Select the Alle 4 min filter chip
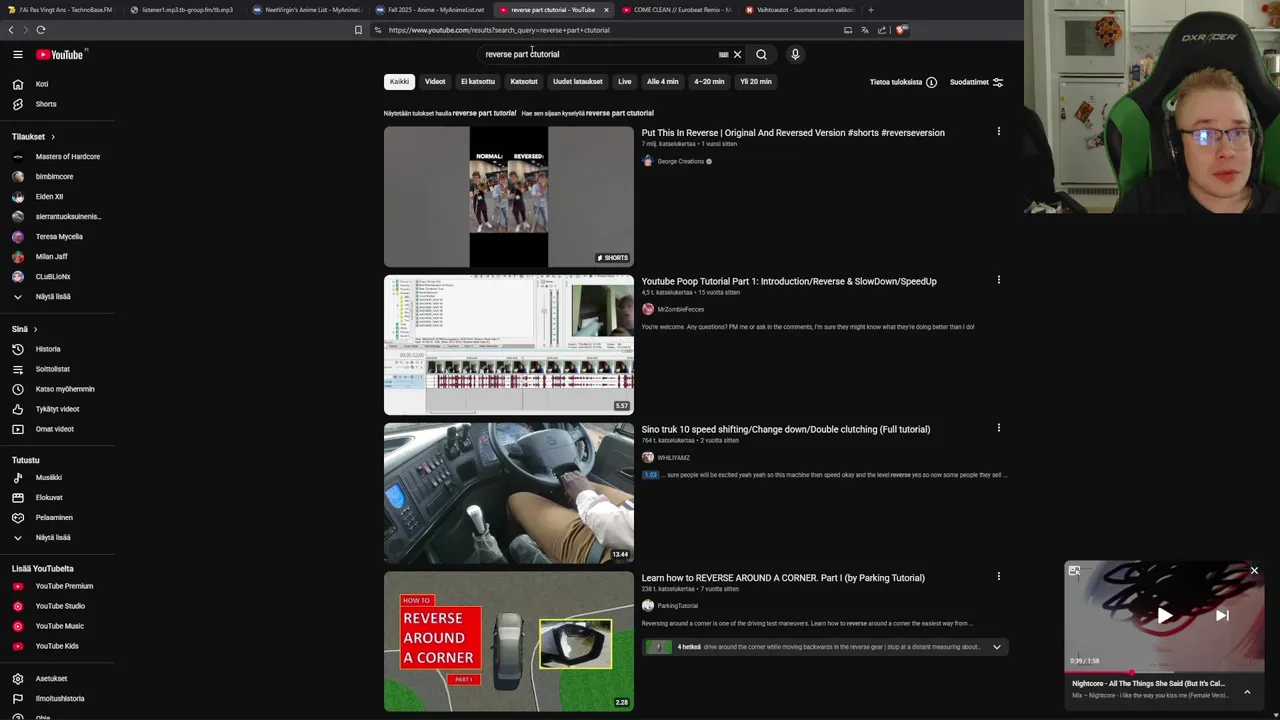 (662, 81)
